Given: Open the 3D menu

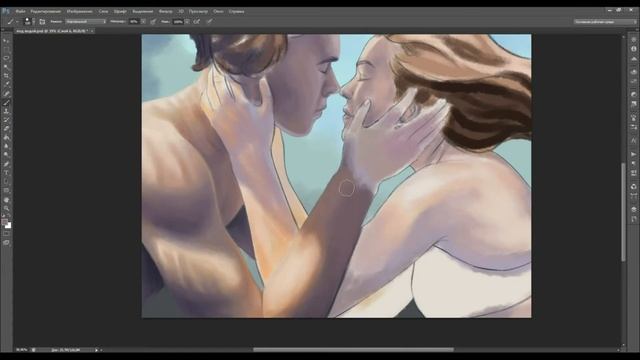Looking at the screenshot, I should point(181,11).
